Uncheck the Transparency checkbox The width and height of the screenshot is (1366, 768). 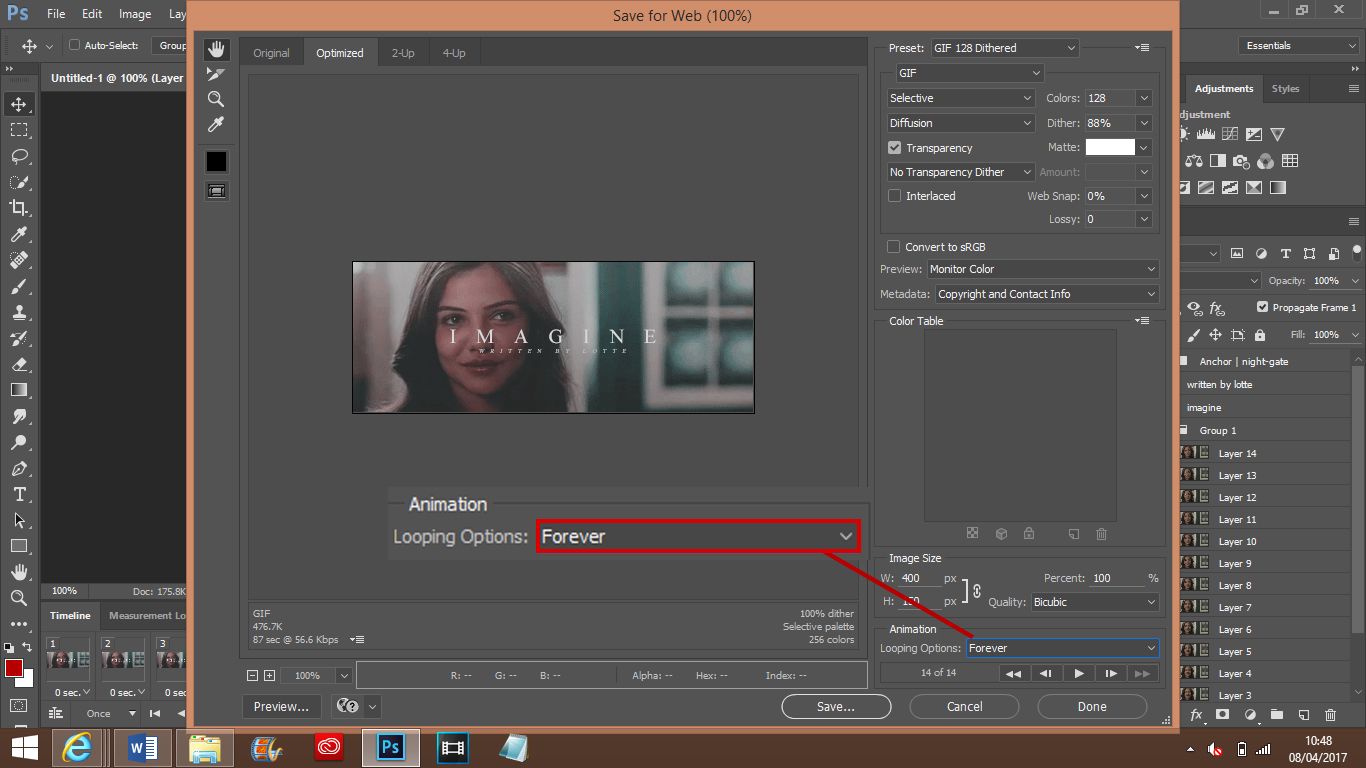click(895, 148)
